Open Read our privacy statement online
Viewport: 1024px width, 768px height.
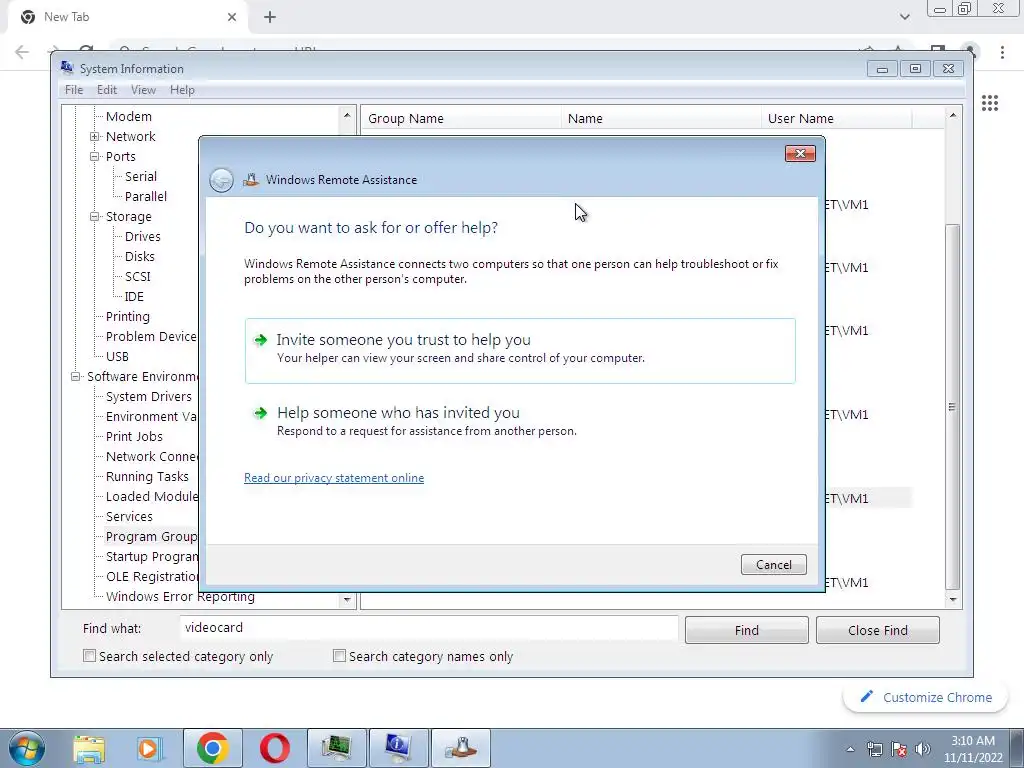[334, 478]
